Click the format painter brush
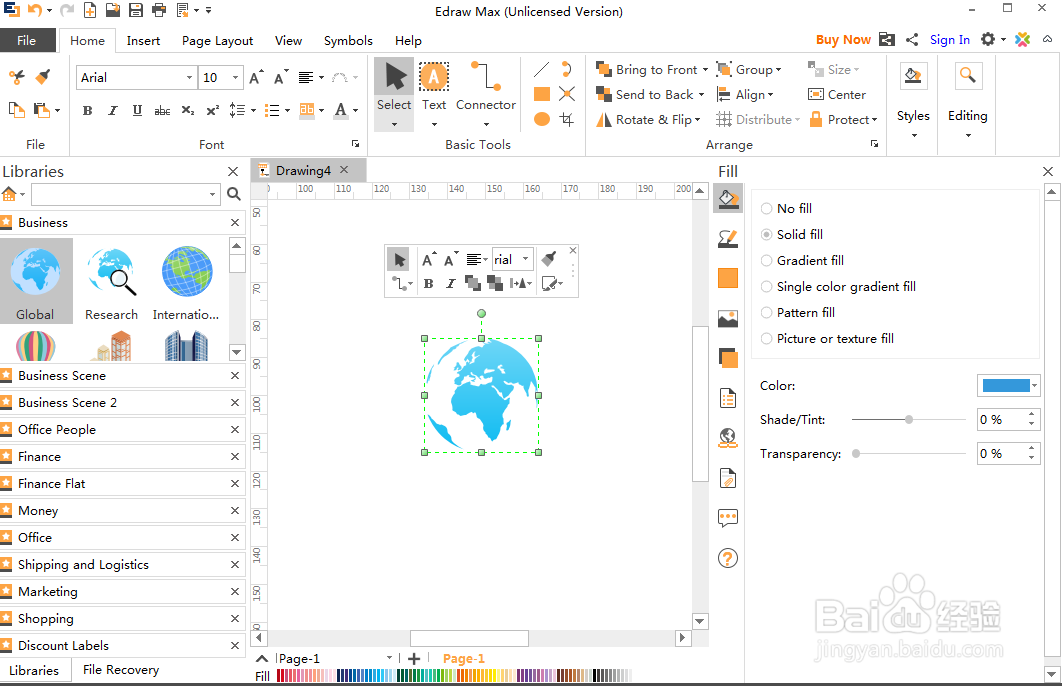 click(x=43, y=77)
